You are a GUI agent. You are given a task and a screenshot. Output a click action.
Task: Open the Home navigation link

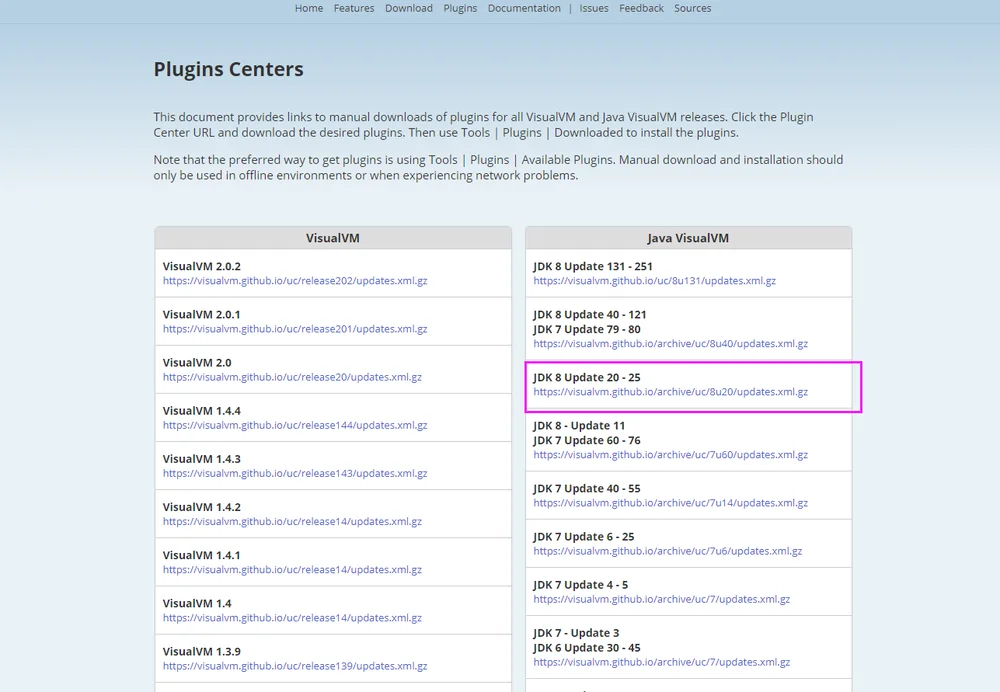click(309, 8)
